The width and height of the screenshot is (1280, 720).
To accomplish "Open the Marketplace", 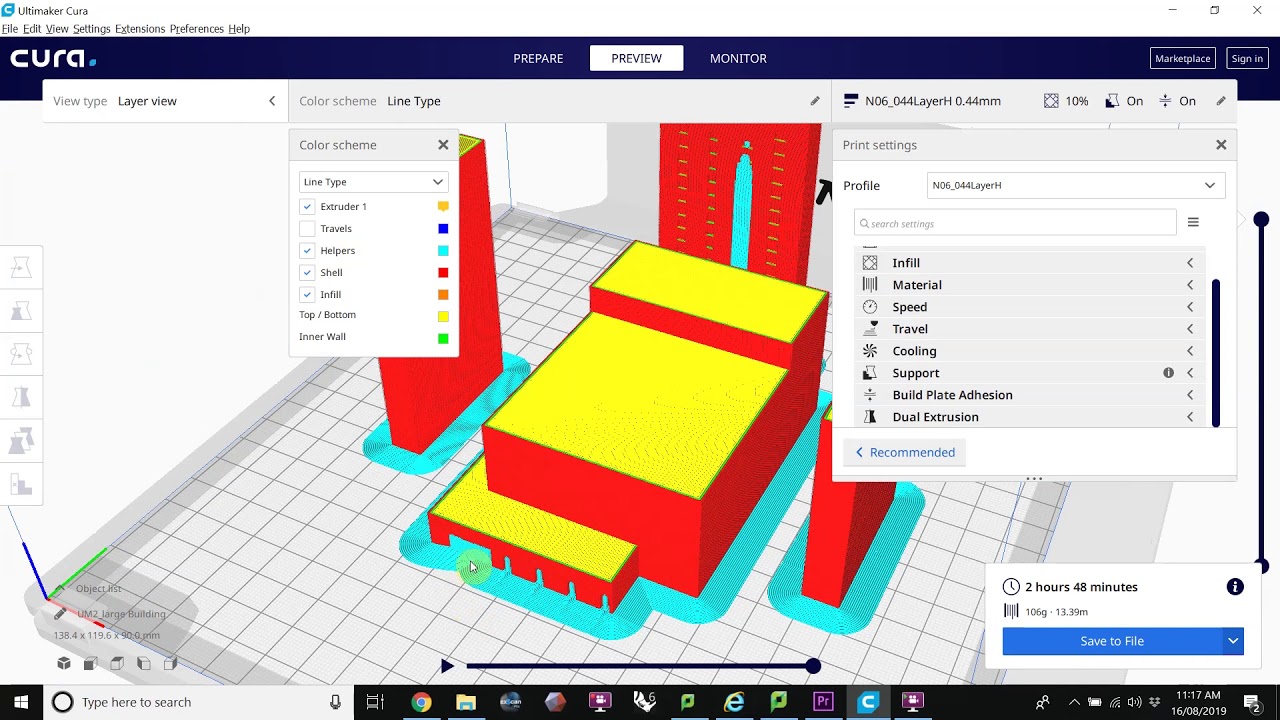I will pyautogui.click(x=1183, y=58).
